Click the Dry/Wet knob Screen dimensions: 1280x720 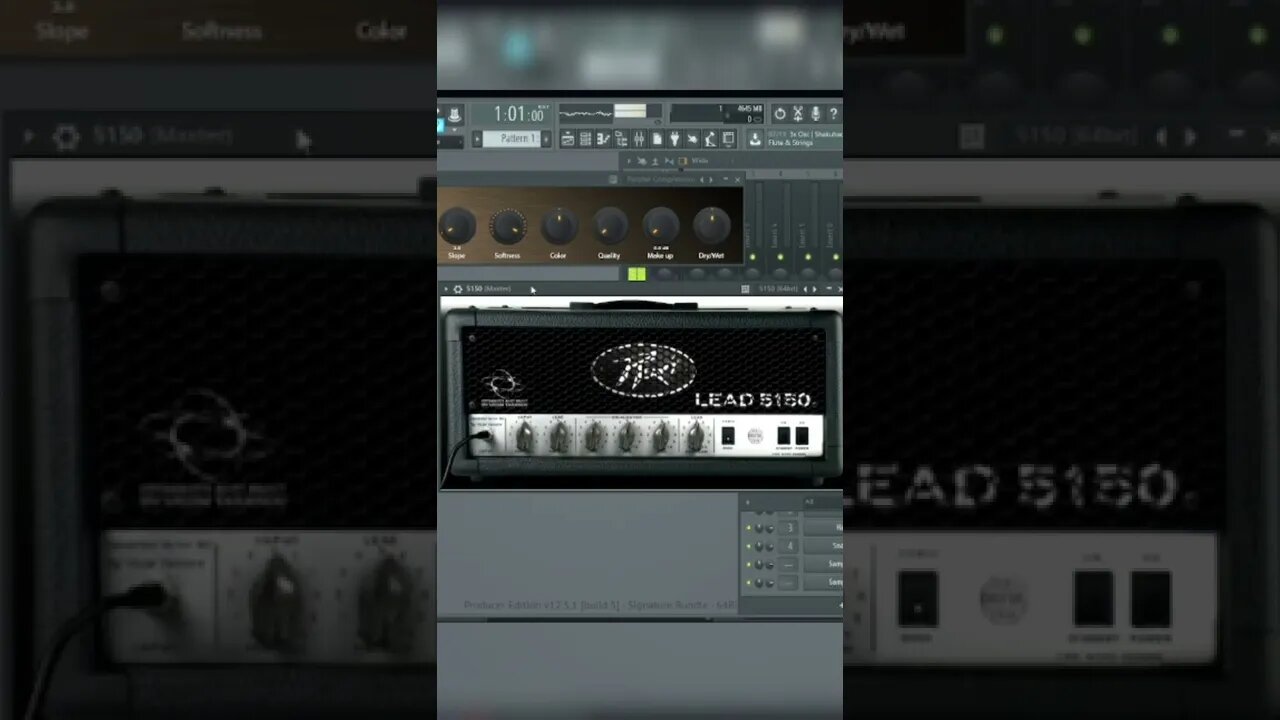(x=711, y=226)
